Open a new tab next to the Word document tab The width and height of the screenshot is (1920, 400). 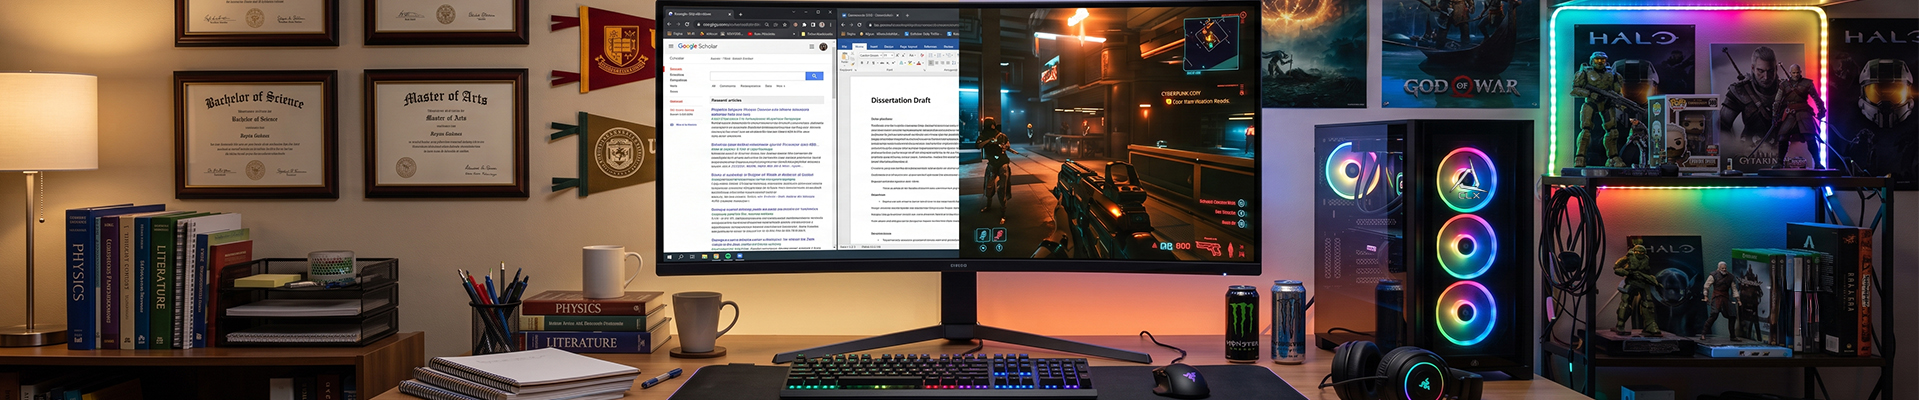[x=907, y=15]
